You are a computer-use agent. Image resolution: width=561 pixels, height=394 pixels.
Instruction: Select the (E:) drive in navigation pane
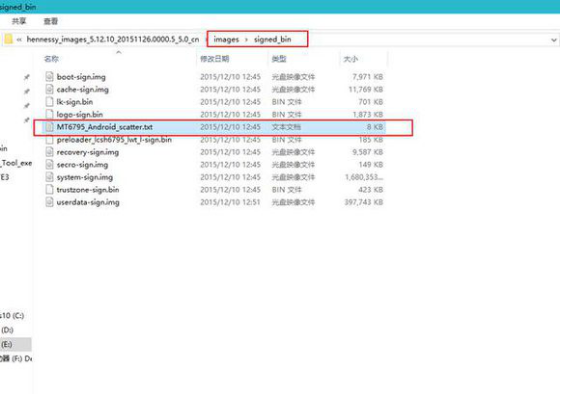point(15,344)
